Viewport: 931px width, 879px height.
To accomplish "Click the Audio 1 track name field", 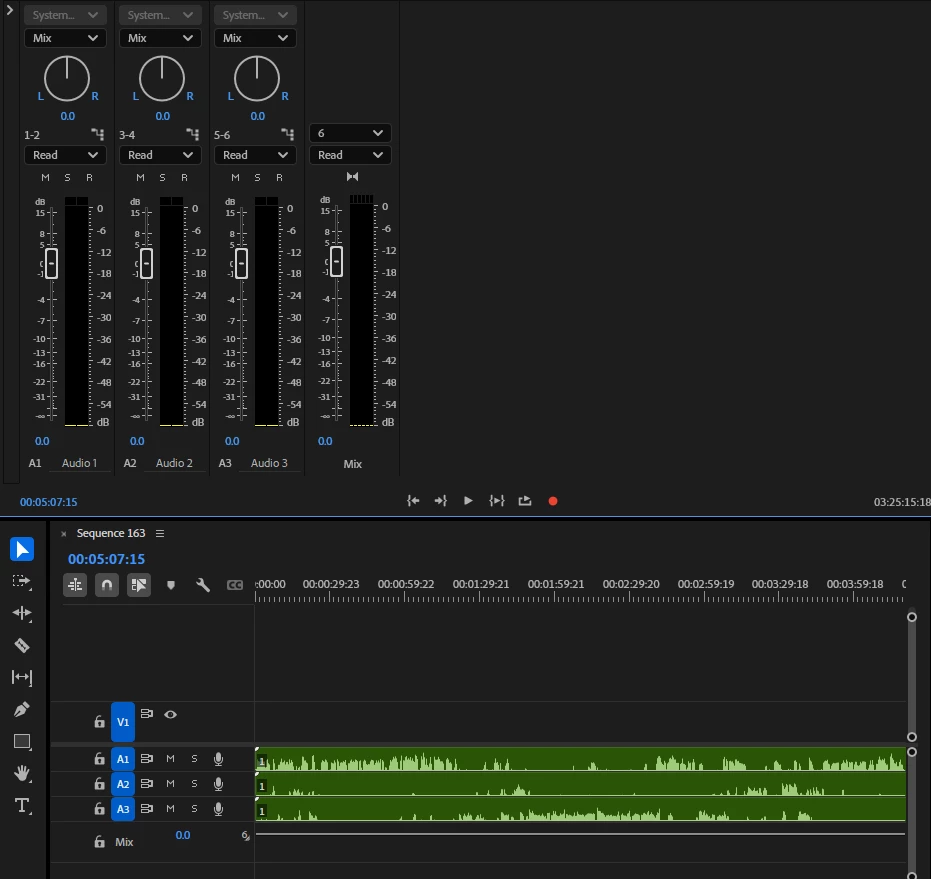I will [80, 463].
